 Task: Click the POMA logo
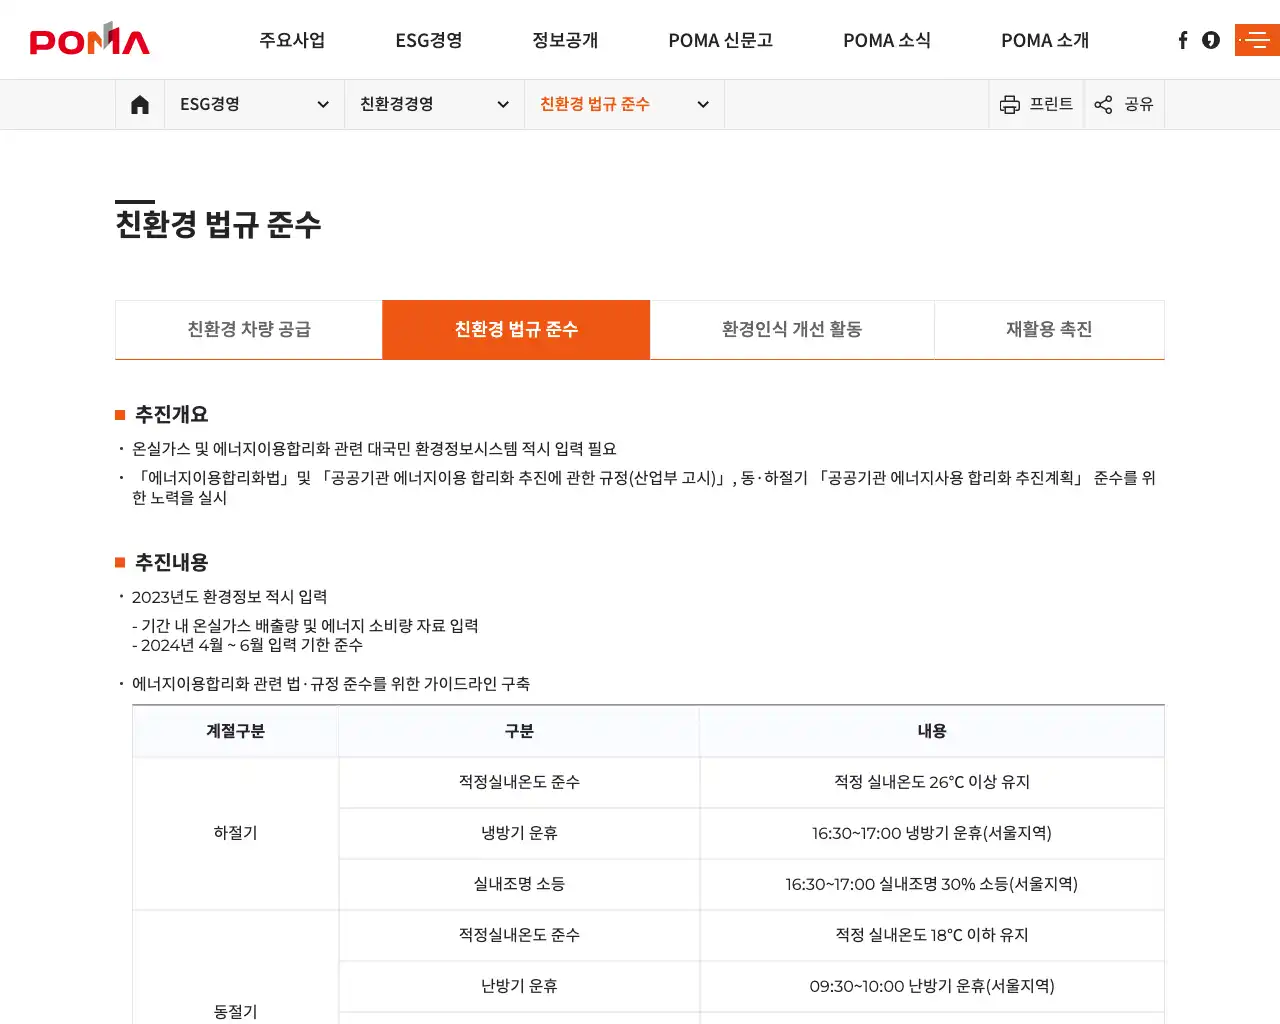(x=90, y=38)
